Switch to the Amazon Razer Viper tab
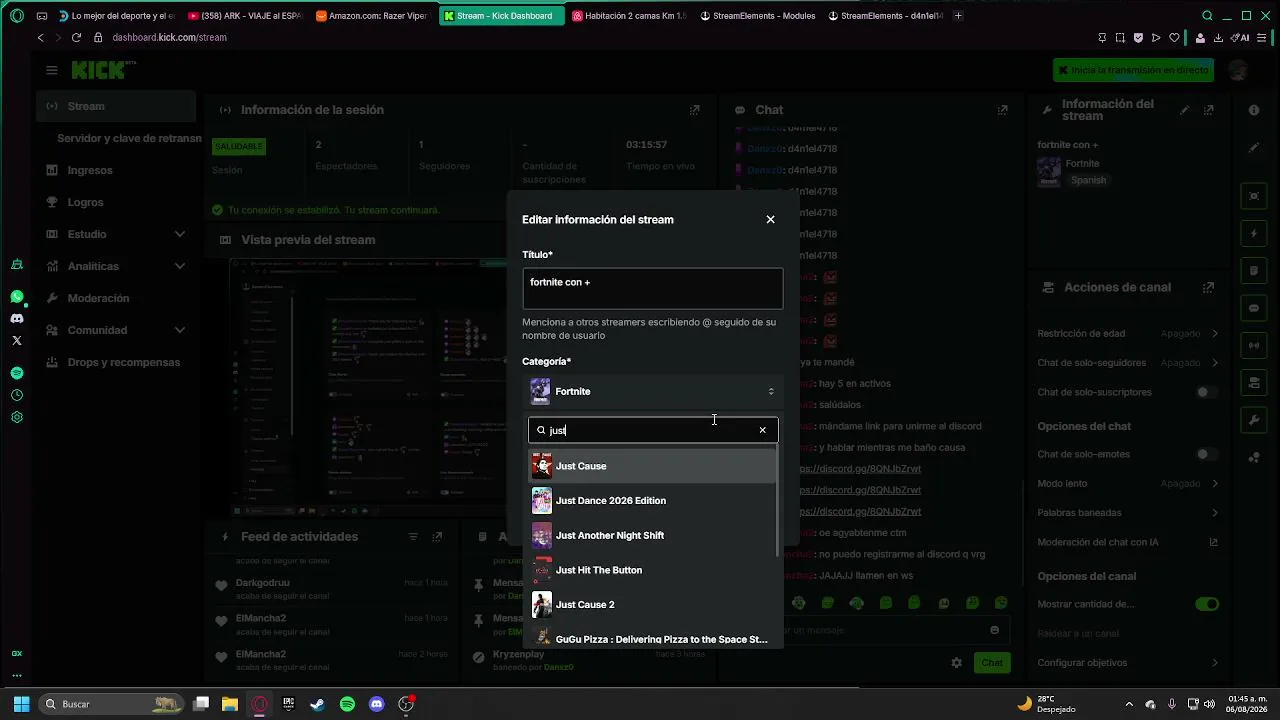This screenshot has width=1280, height=720. coord(372,16)
